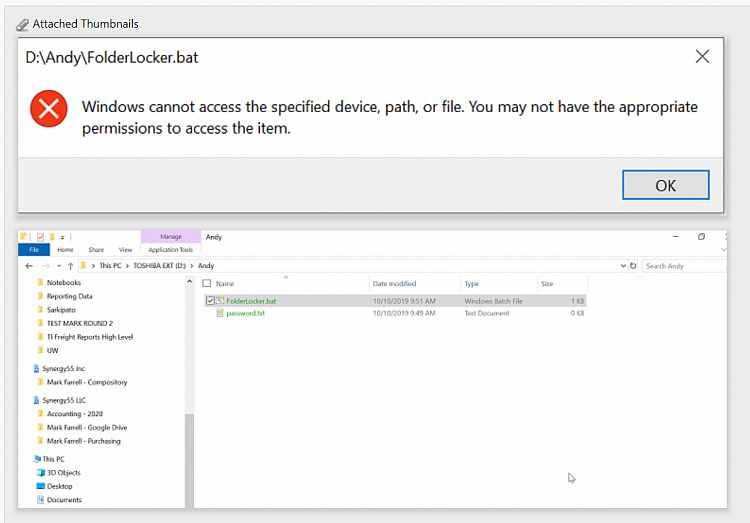
Task: Expand the ribbon with the chevron
Action: [x=723, y=249]
